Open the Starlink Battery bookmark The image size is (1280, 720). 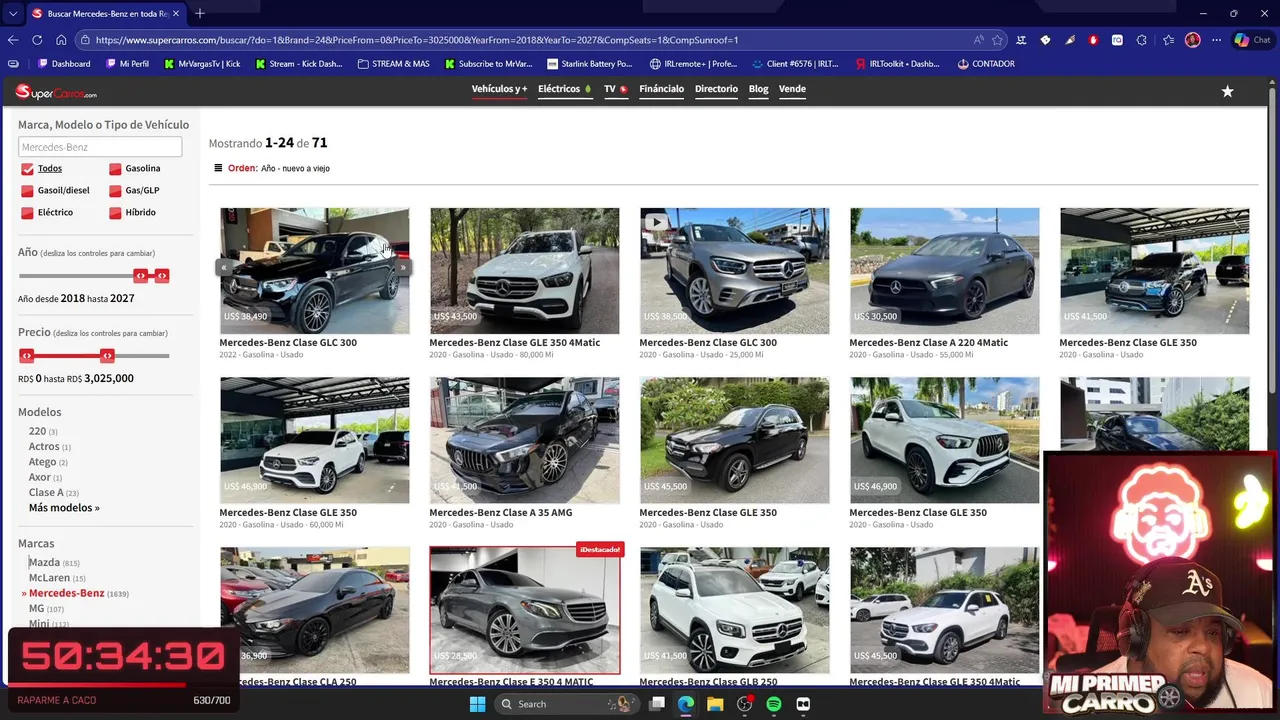[590, 64]
